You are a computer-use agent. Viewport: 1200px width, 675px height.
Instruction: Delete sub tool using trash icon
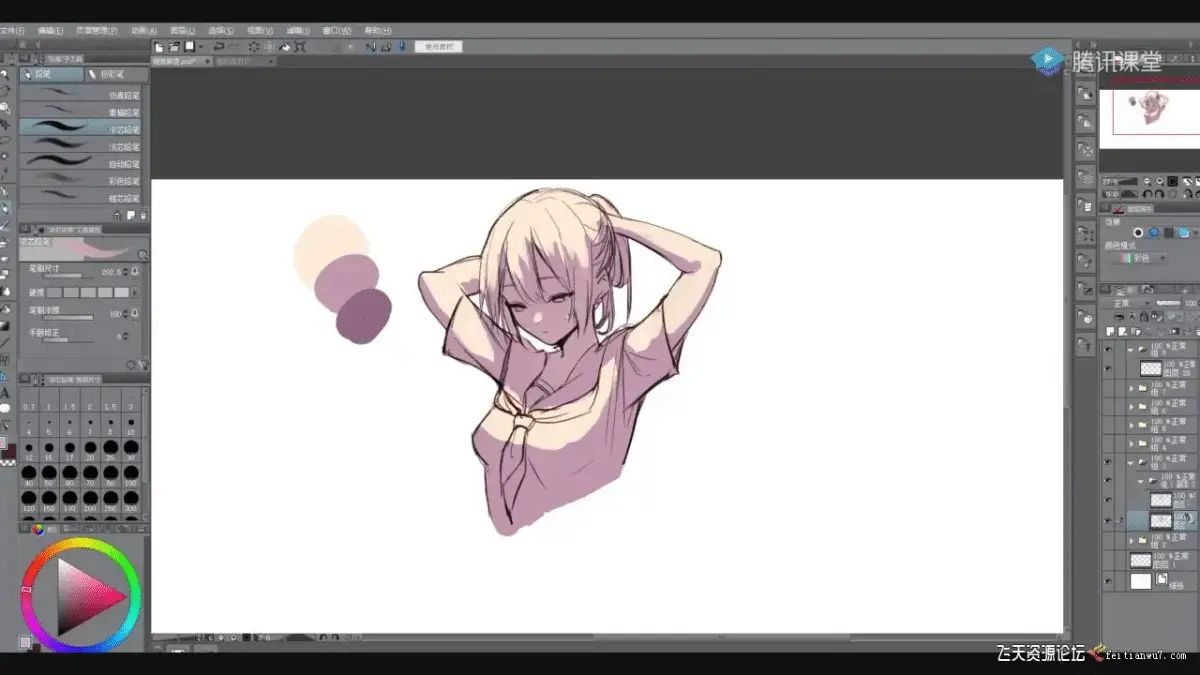[144, 214]
